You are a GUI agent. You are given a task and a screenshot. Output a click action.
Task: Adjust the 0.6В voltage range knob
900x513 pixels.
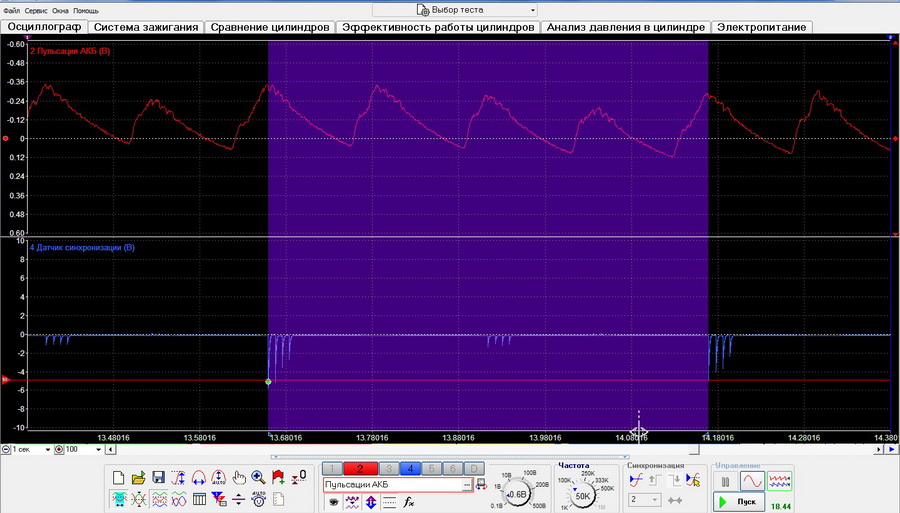pos(517,494)
